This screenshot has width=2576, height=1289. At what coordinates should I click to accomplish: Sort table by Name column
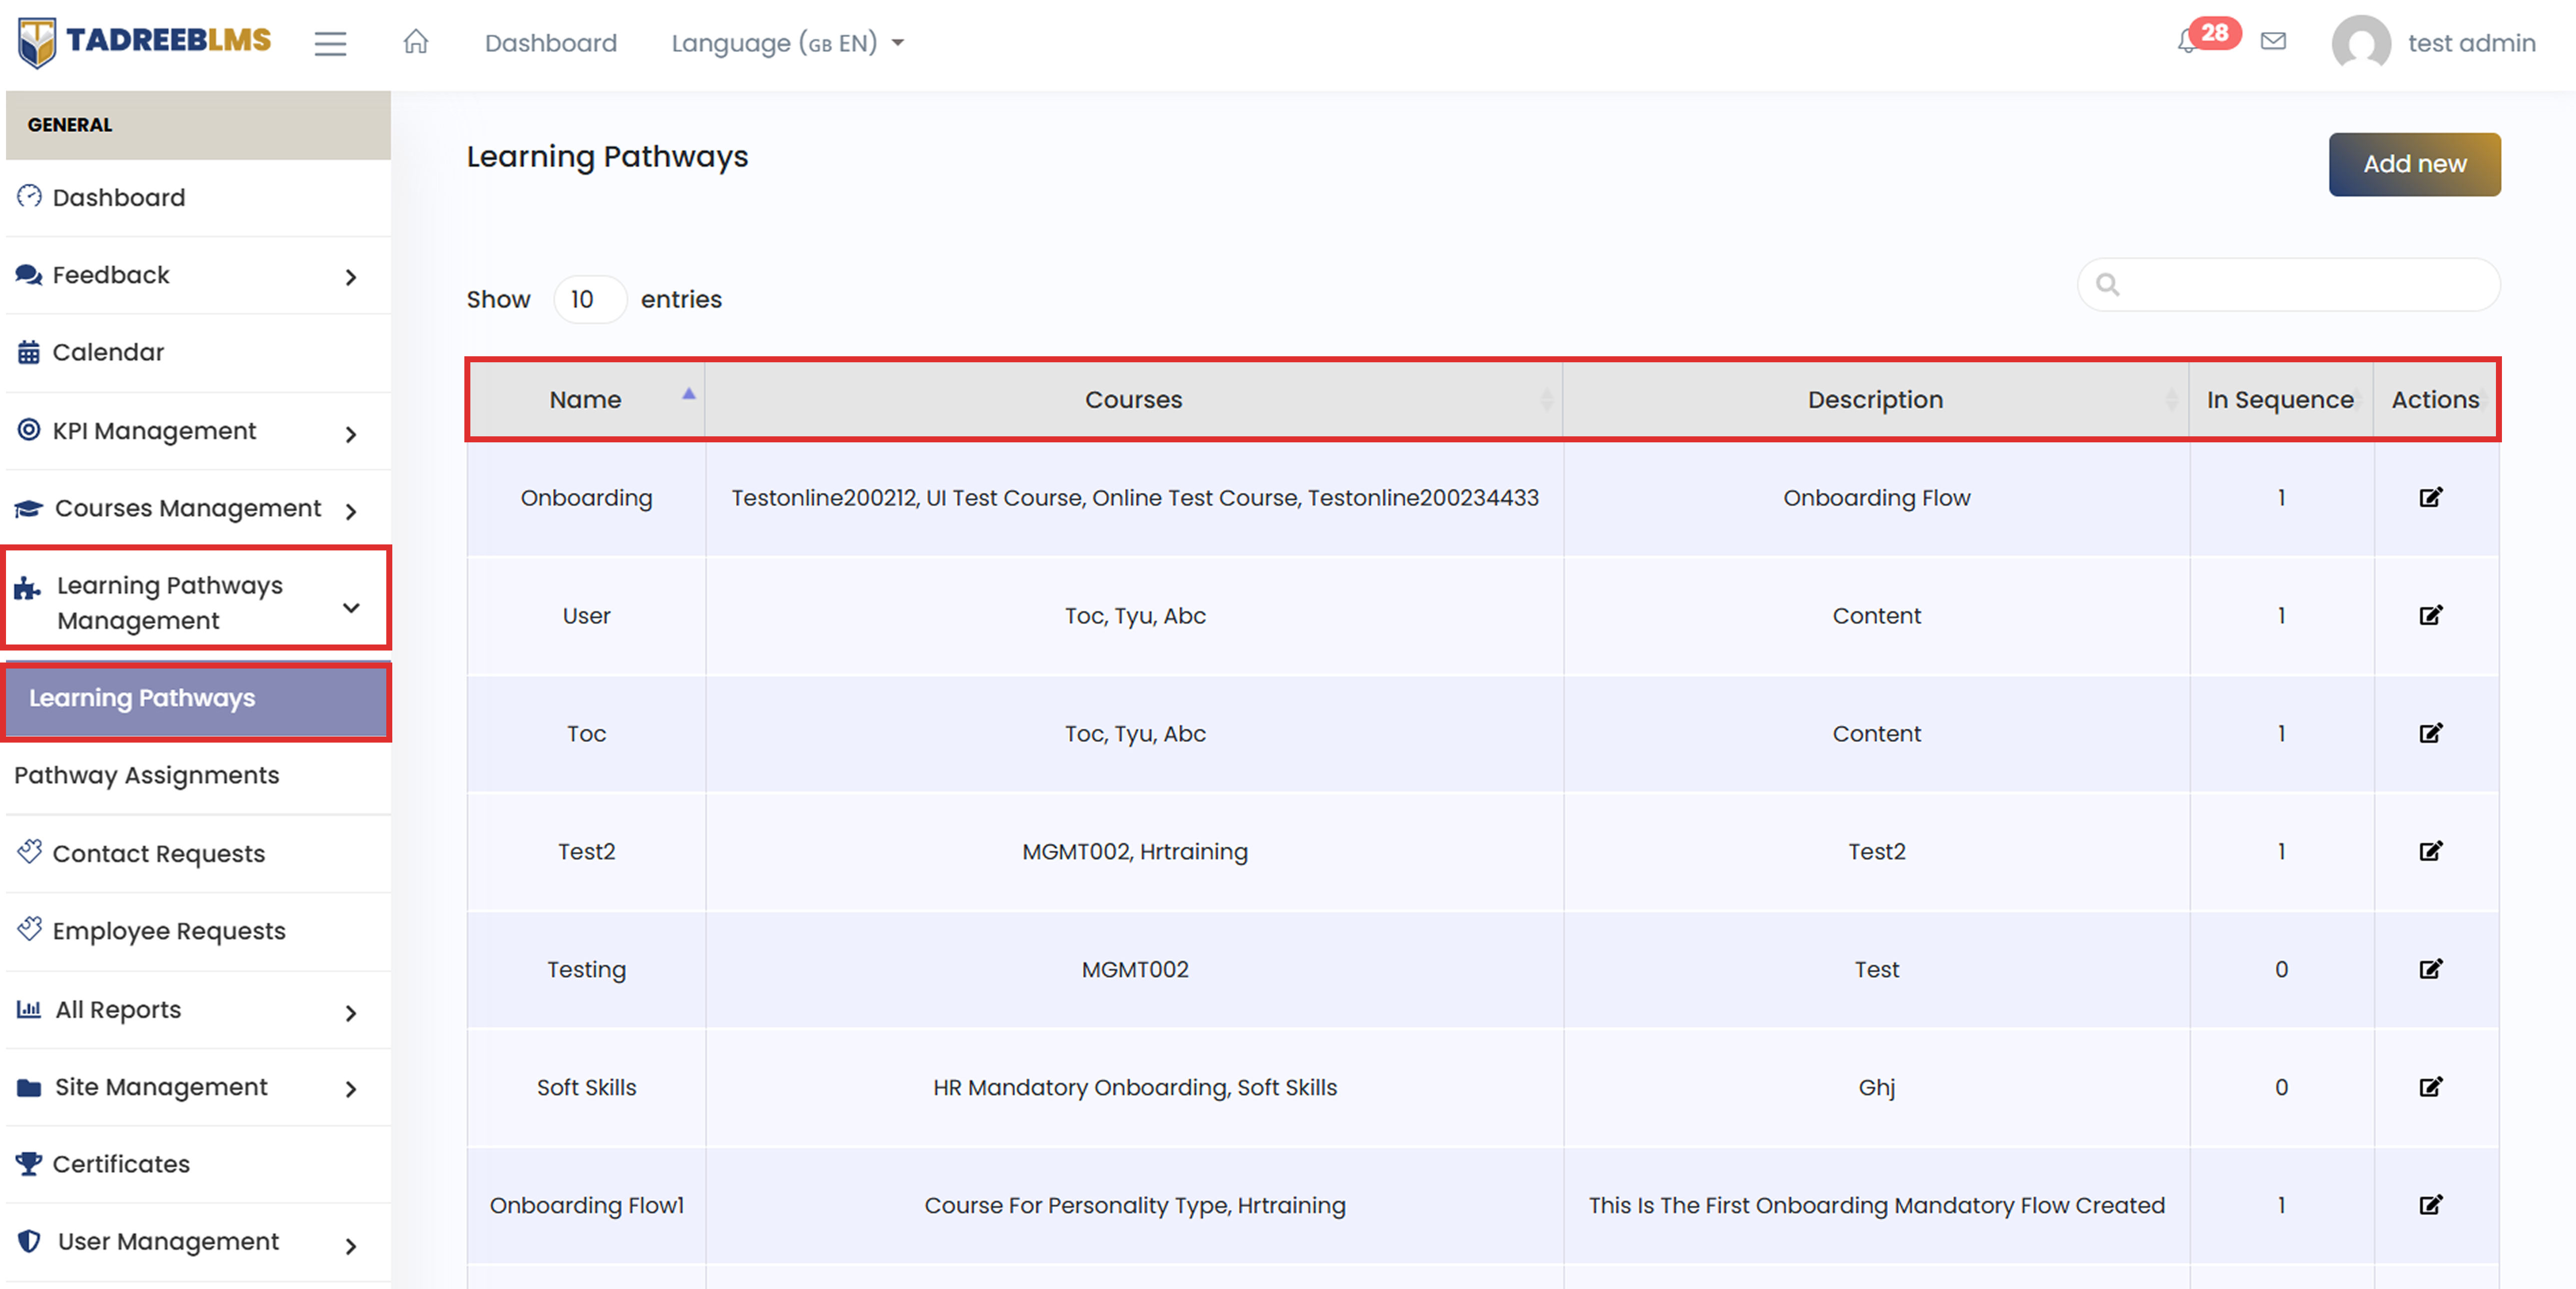click(x=586, y=399)
